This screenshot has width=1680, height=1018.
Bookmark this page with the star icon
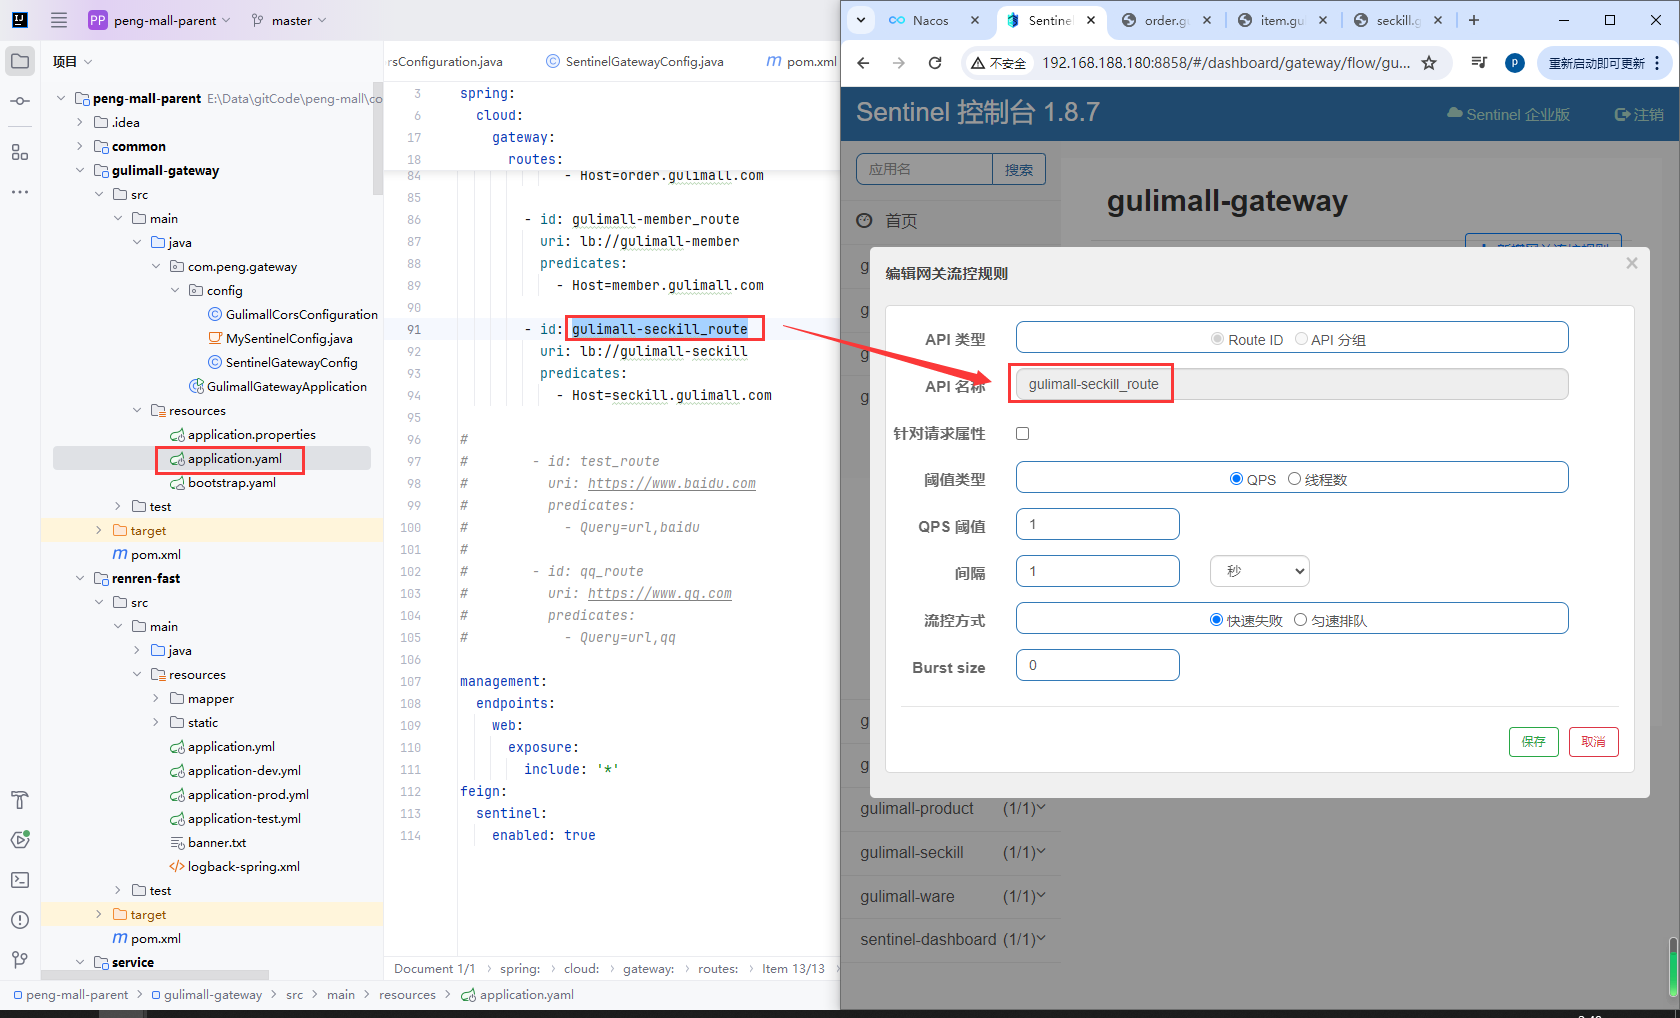coord(1429,63)
